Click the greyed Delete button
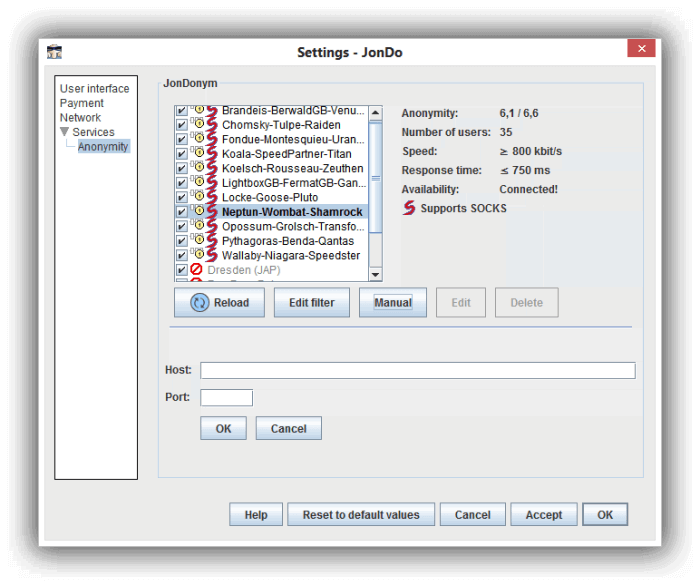This screenshot has height=585, width=700. point(527,302)
